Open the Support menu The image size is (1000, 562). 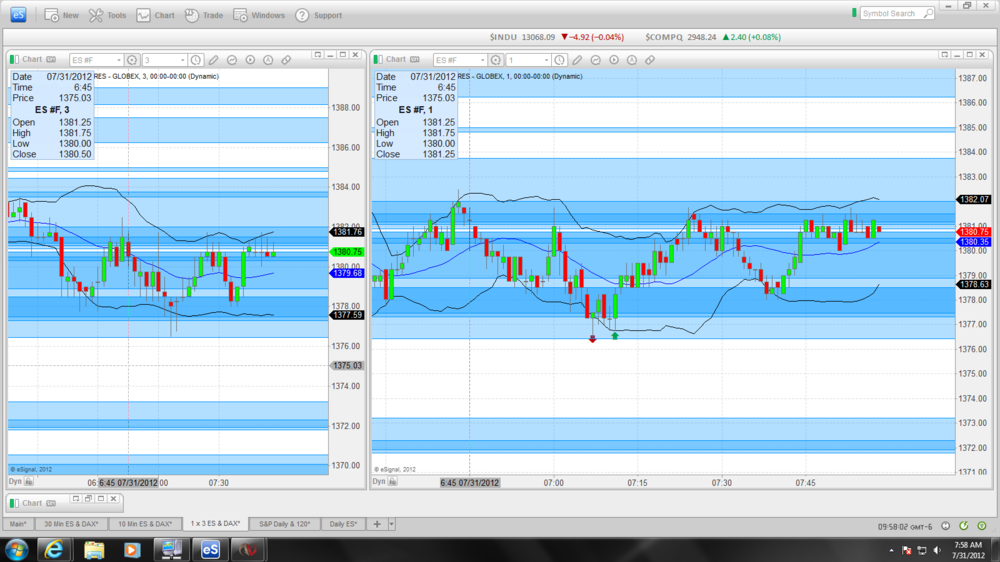click(318, 15)
